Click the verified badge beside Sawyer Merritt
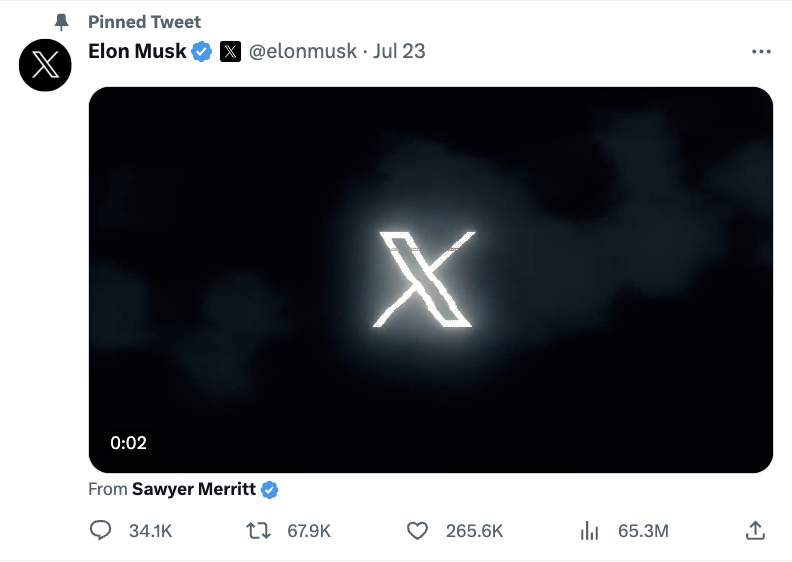Image resolution: width=792 pixels, height=562 pixels. [270, 489]
